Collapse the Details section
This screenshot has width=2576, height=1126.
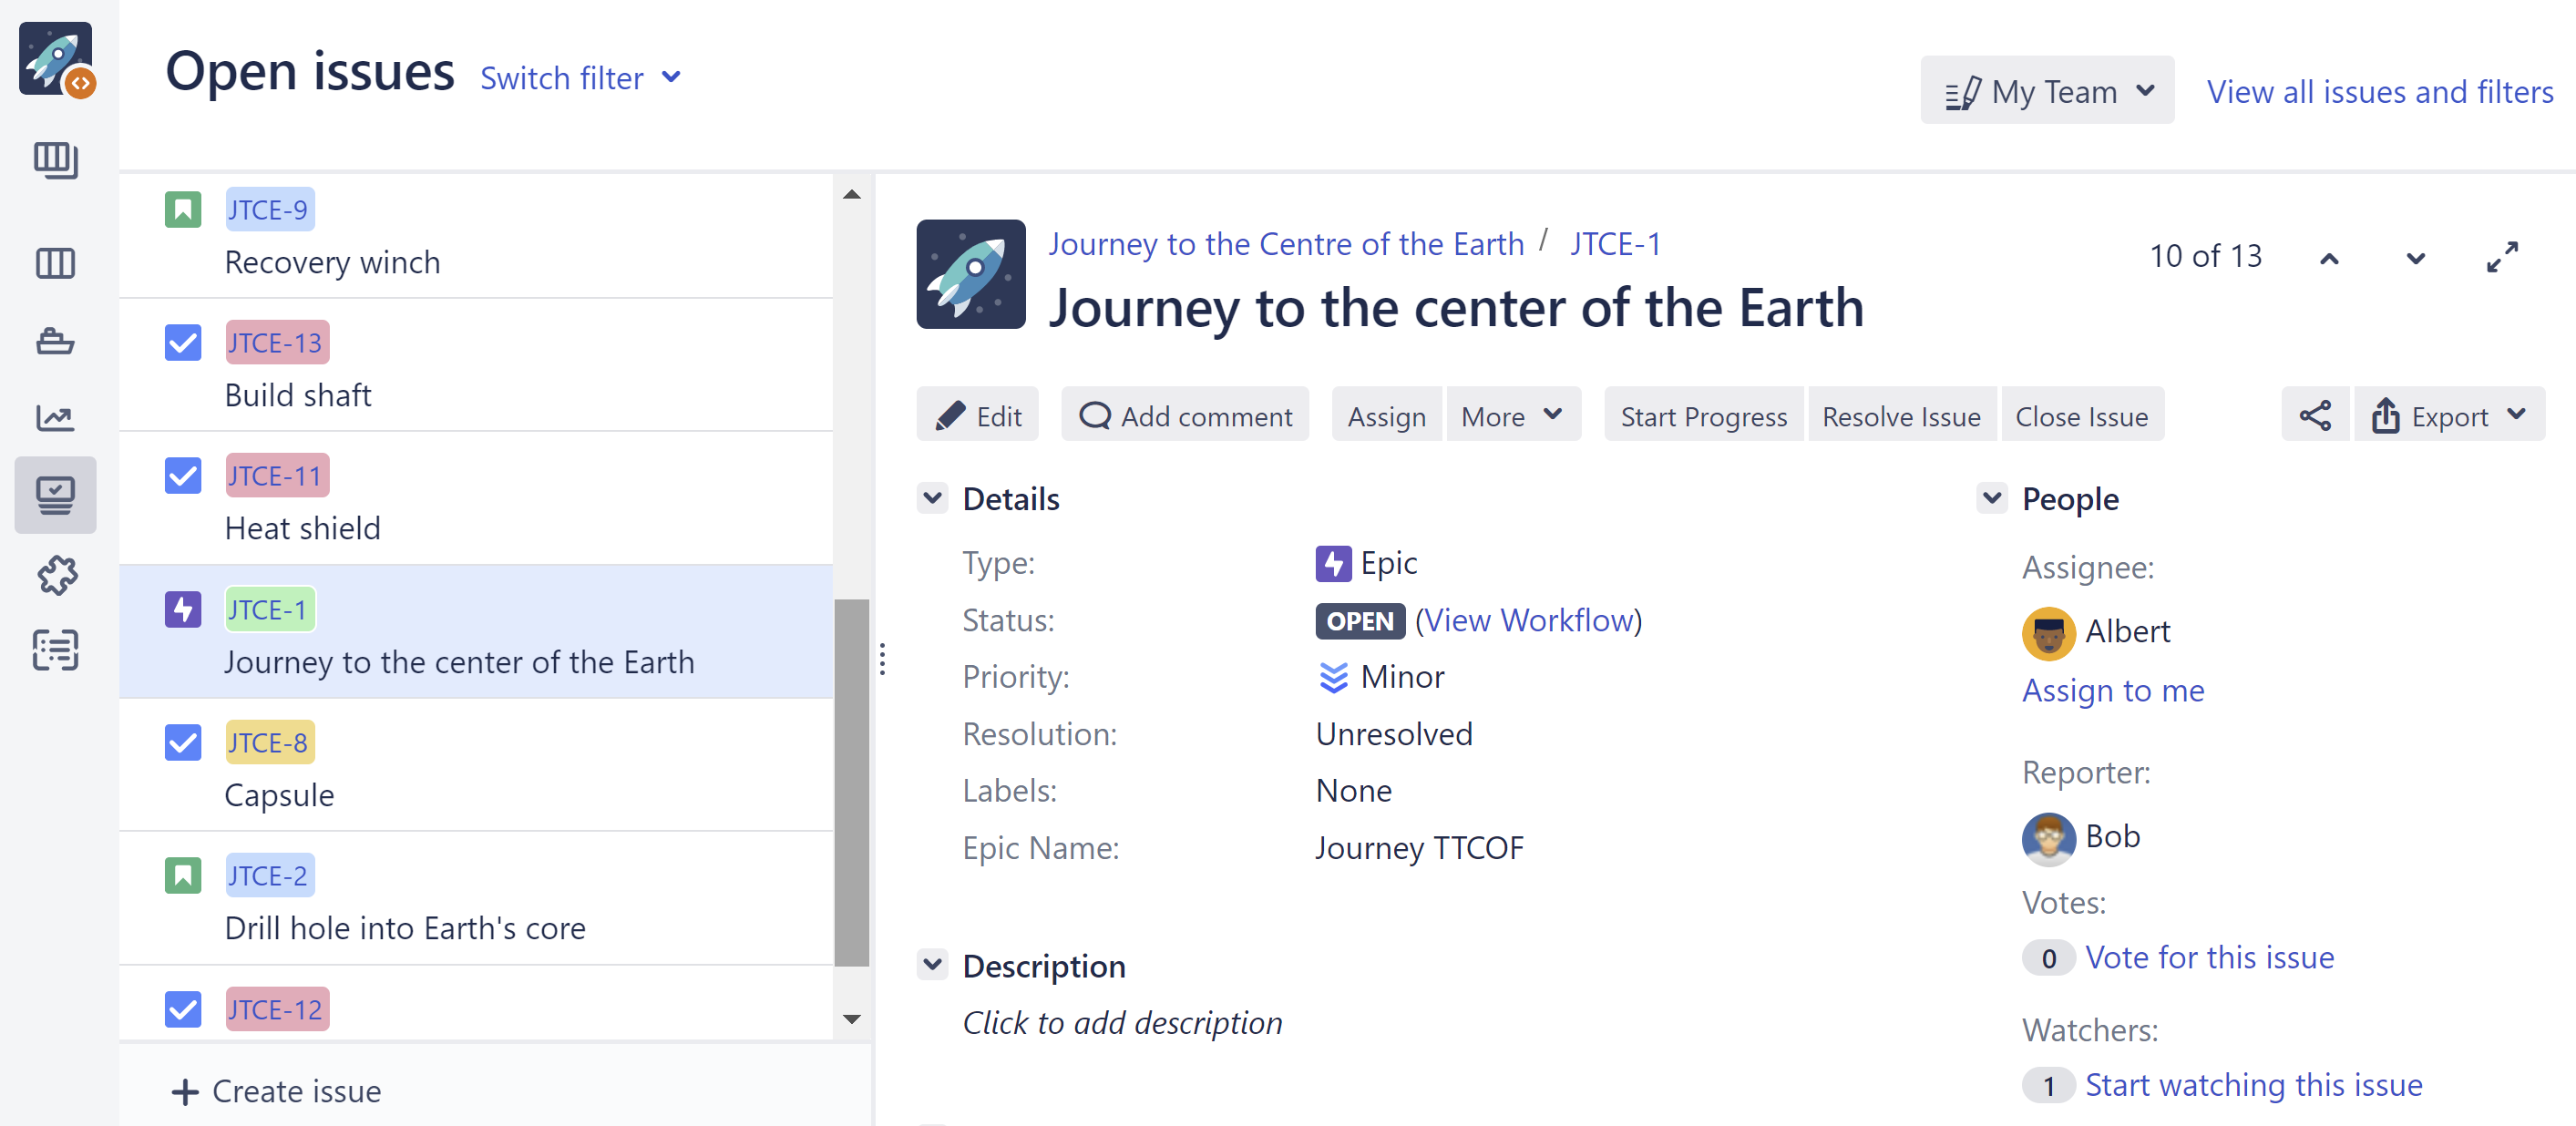(x=933, y=498)
